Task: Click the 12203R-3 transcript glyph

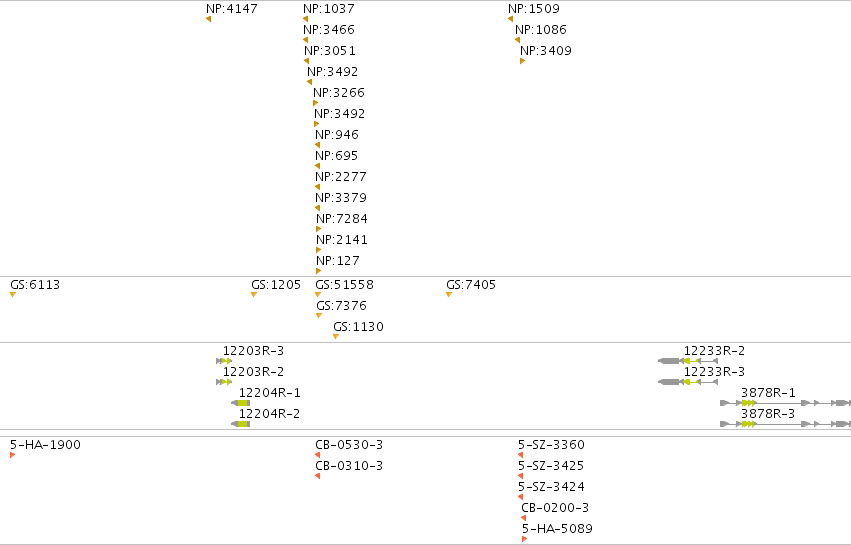Action: coord(224,361)
